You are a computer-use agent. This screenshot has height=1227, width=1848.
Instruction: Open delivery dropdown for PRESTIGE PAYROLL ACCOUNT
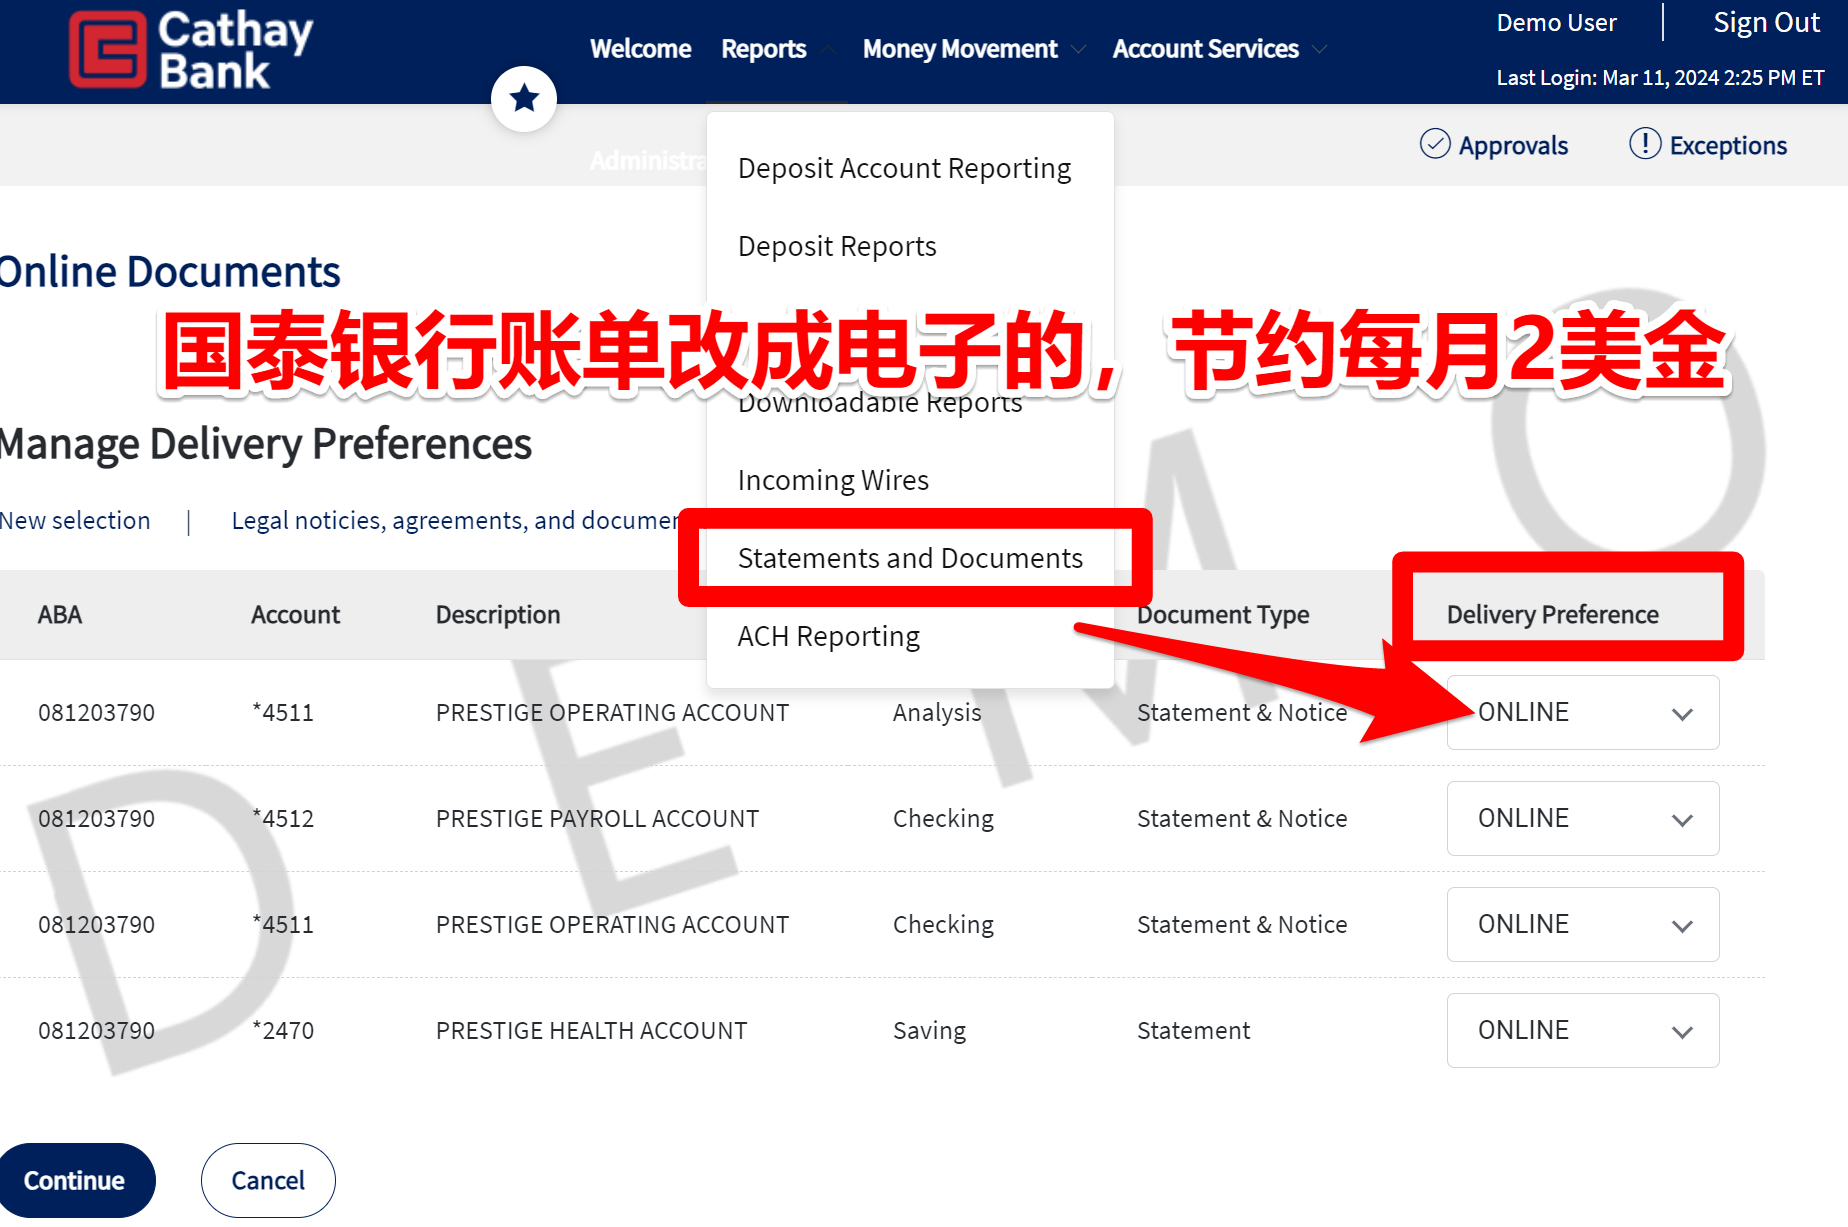click(x=1583, y=818)
